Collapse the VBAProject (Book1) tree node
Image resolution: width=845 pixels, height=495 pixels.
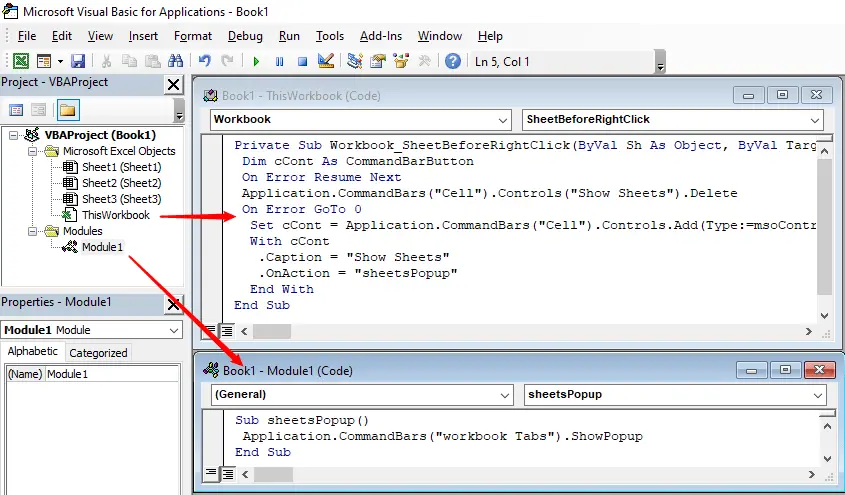pyautogui.click(x=13, y=135)
